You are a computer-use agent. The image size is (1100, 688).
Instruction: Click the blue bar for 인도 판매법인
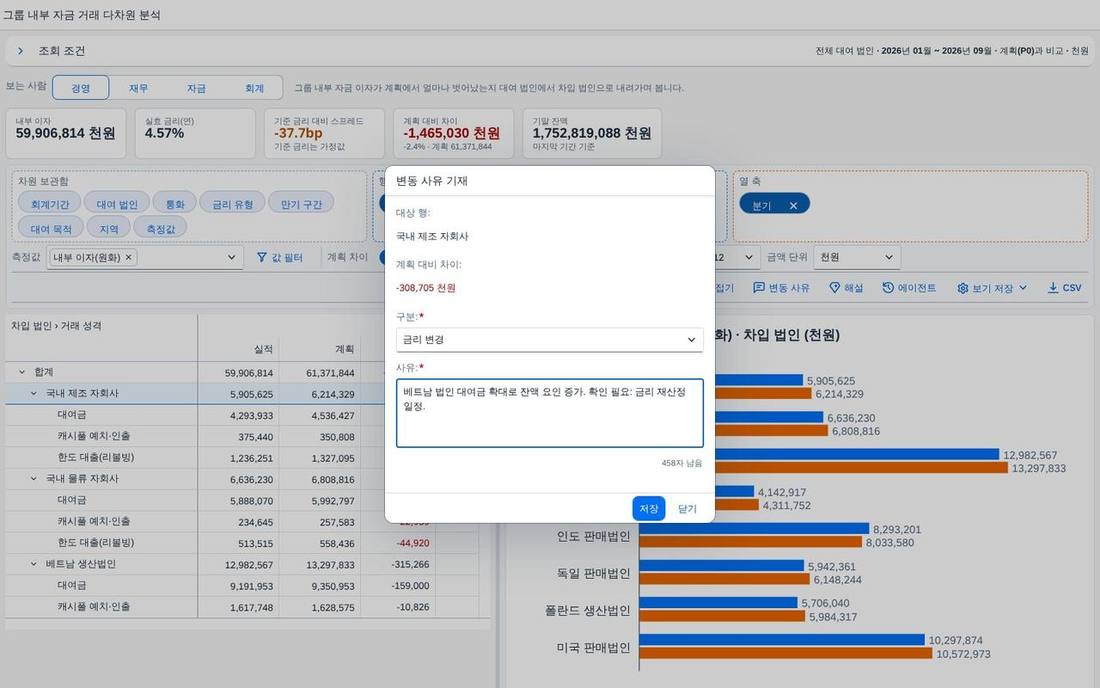click(x=754, y=529)
